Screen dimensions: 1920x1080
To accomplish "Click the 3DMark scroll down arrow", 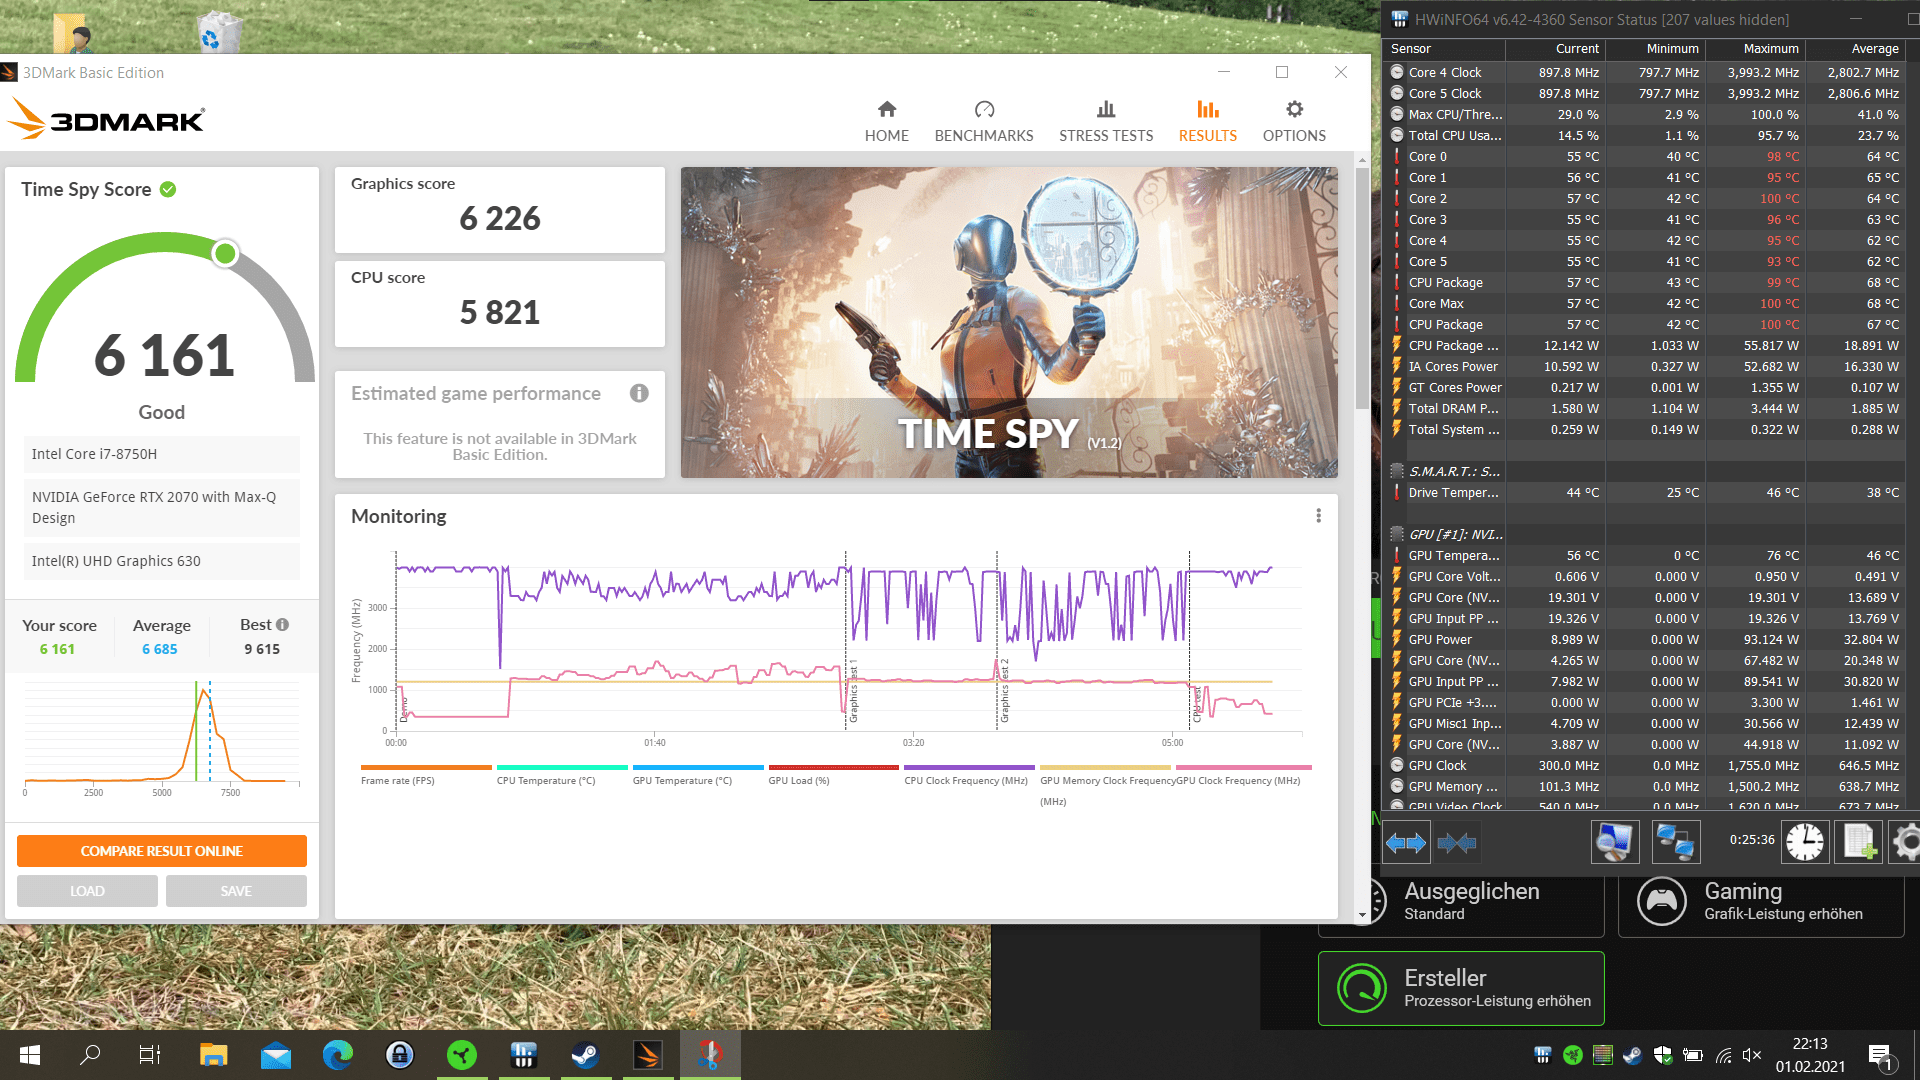I will [1362, 915].
